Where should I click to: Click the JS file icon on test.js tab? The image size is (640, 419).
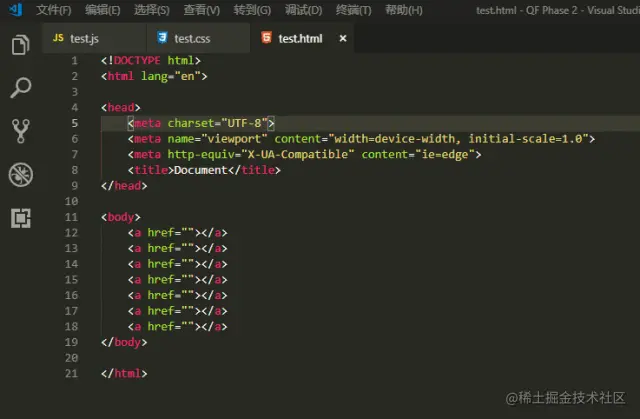tap(58, 38)
